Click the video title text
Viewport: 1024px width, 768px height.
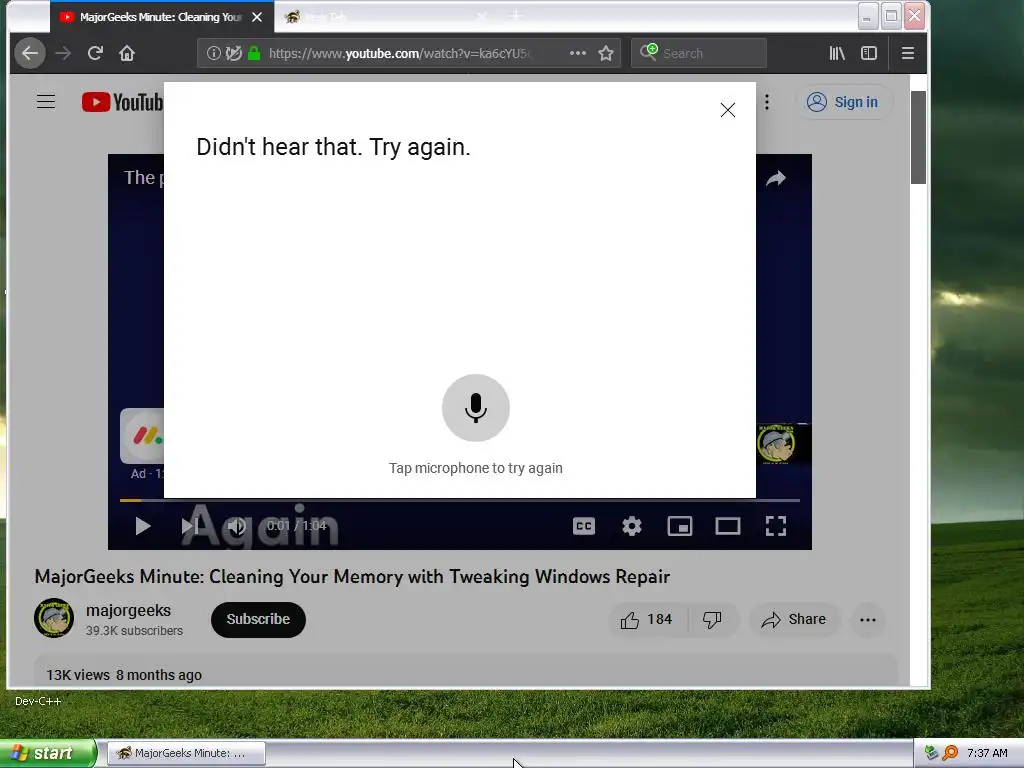[352, 577]
